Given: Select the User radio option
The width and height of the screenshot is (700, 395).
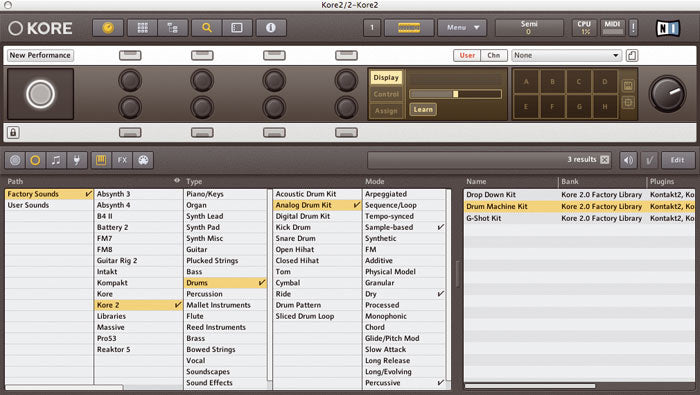Looking at the screenshot, I should coord(467,55).
